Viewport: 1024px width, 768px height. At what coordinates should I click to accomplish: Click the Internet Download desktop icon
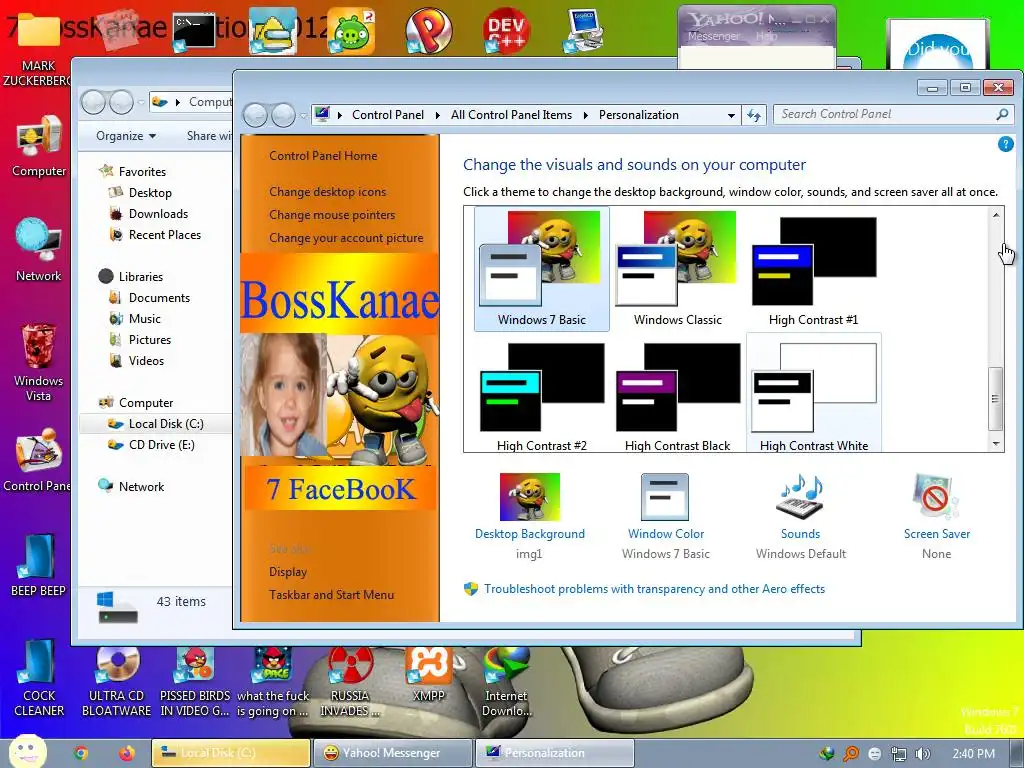(507, 682)
